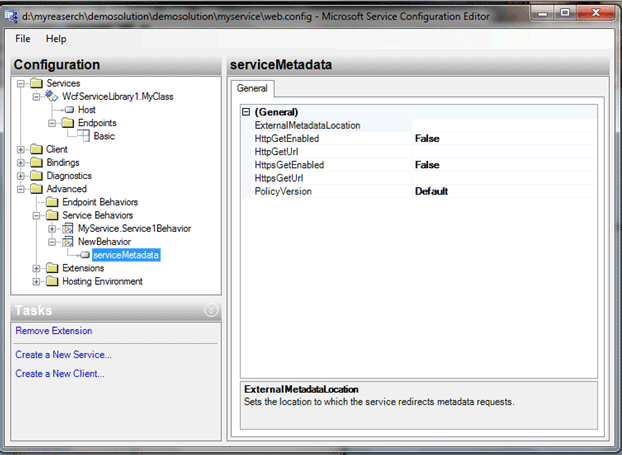Click the HttpsGetUrl value field
This screenshot has width=622, height=455.
coord(504,178)
